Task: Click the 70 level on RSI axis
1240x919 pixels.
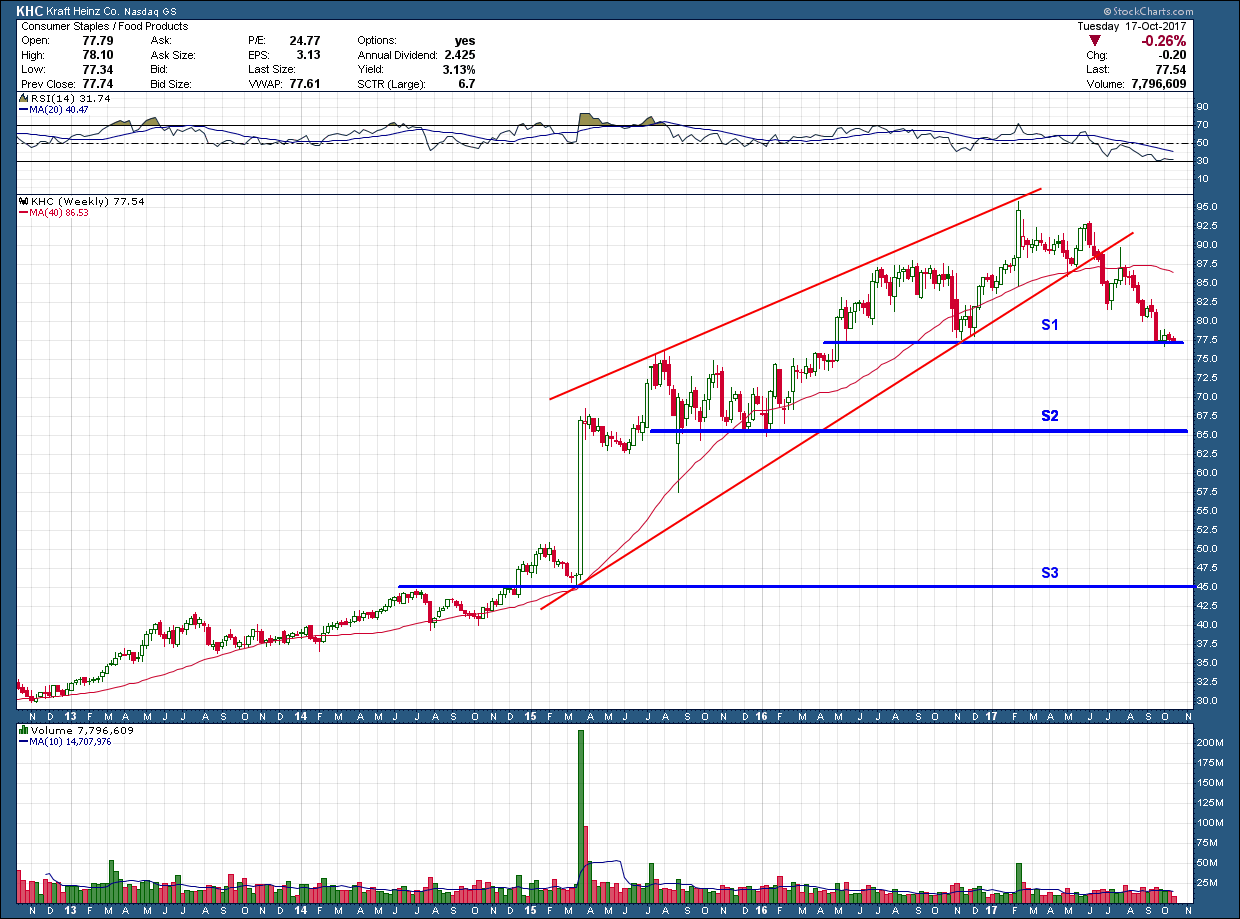Action: tap(1201, 125)
